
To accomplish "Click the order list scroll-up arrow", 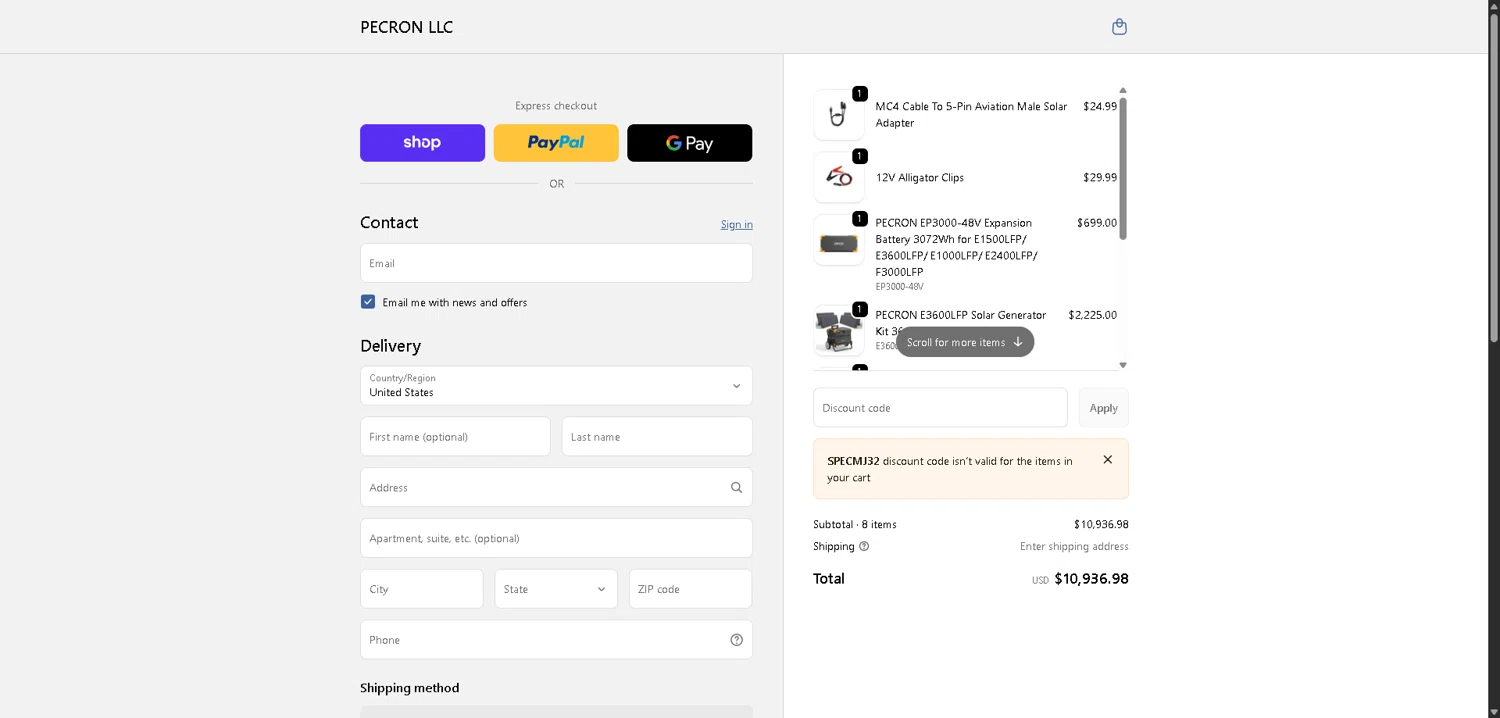I will coord(1123,91).
